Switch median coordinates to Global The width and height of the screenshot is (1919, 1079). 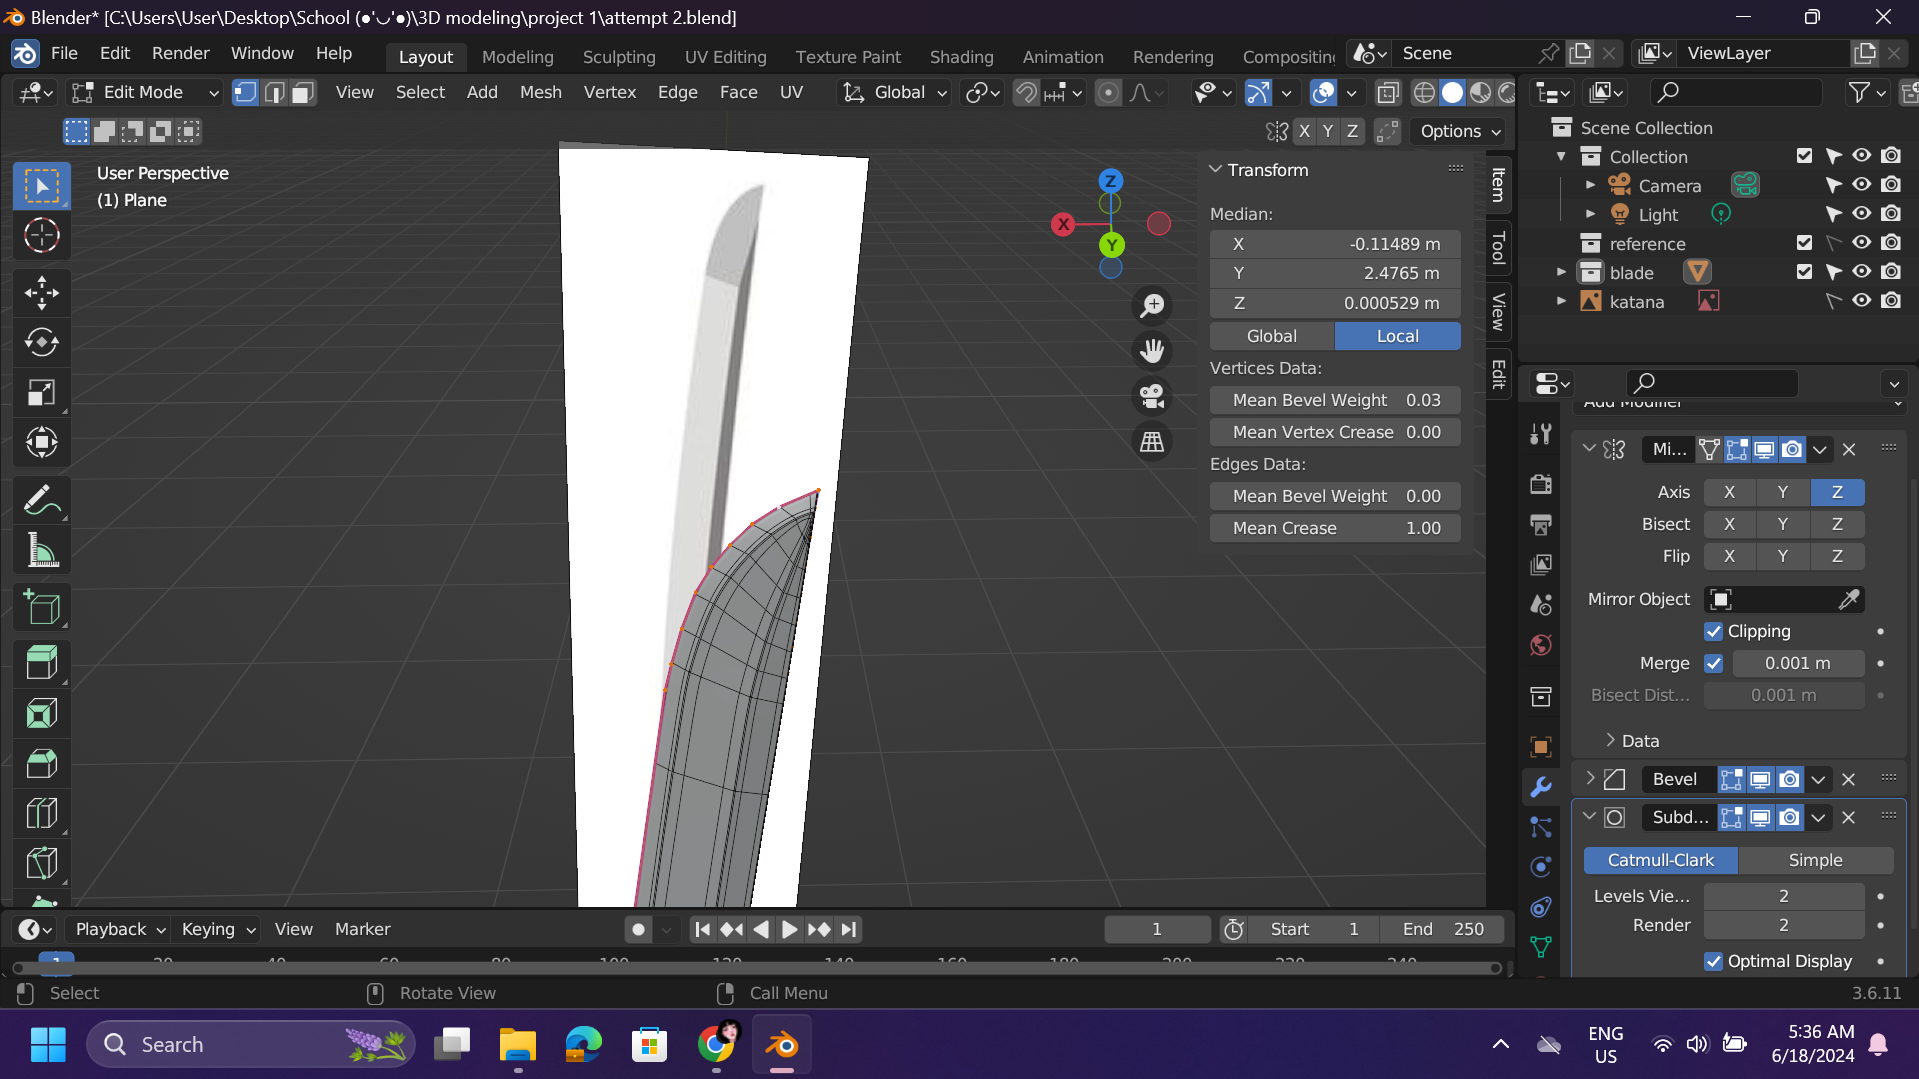pos(1272,336)
